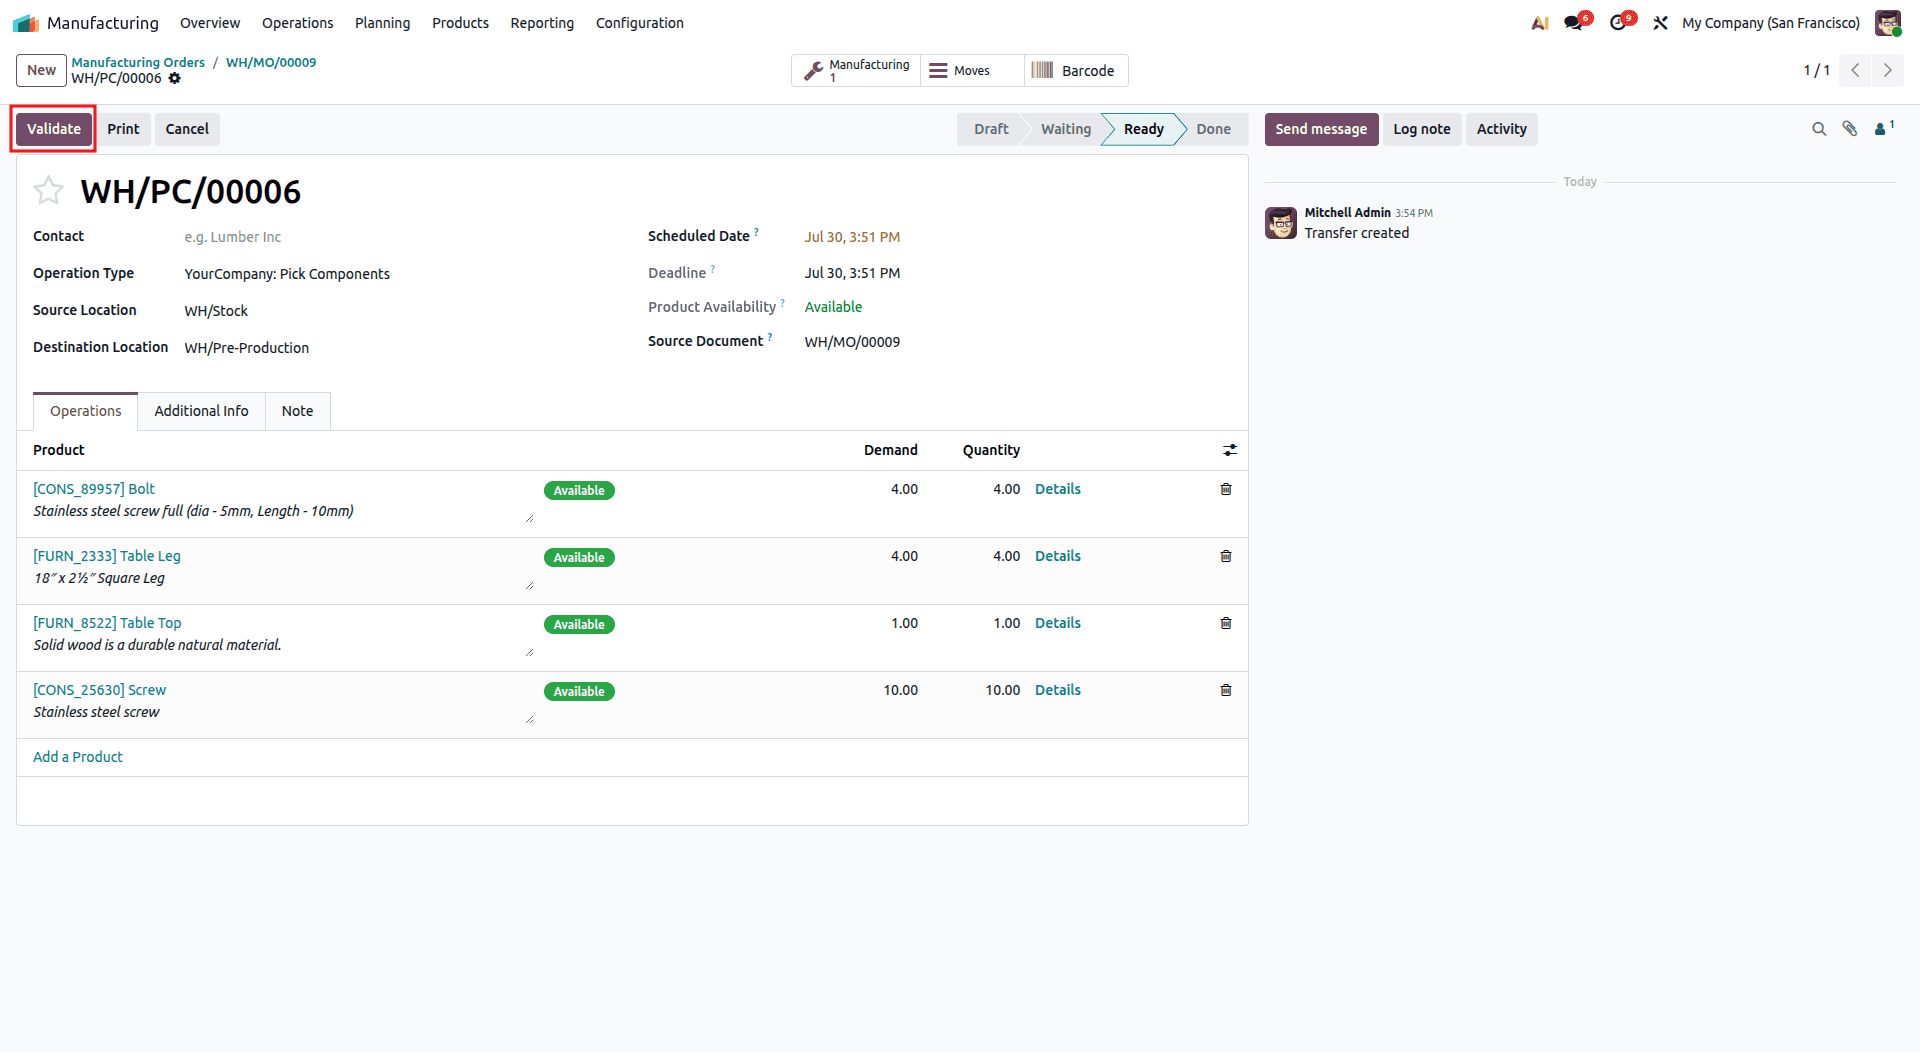Image resolution: width=1920 pixels, height=1052 pixels.
Task: Click the Manufacturing app logo icon
Action: click(26, 23)
